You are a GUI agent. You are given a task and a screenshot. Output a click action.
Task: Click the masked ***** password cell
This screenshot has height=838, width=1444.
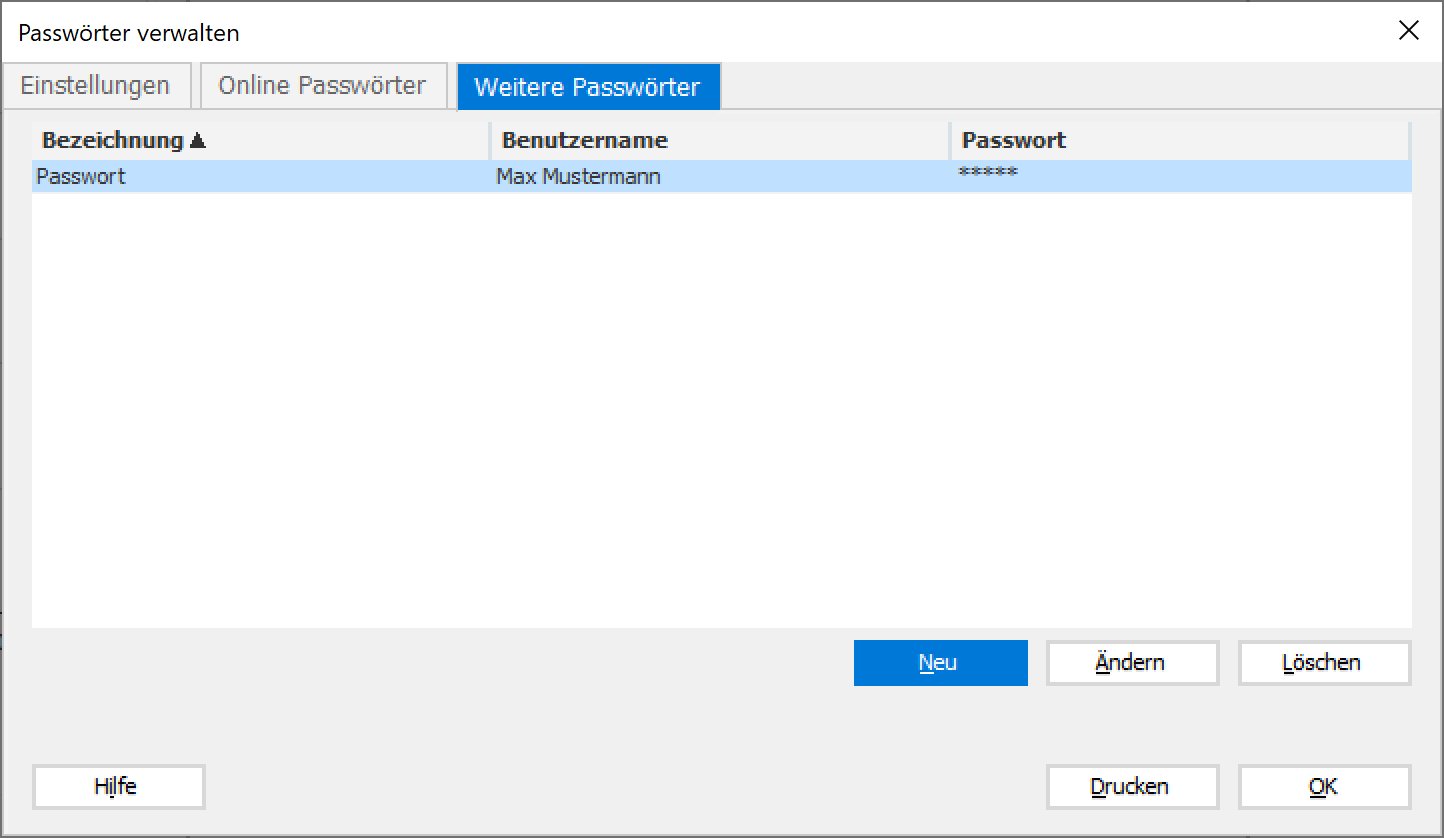[x=988, y=175]
